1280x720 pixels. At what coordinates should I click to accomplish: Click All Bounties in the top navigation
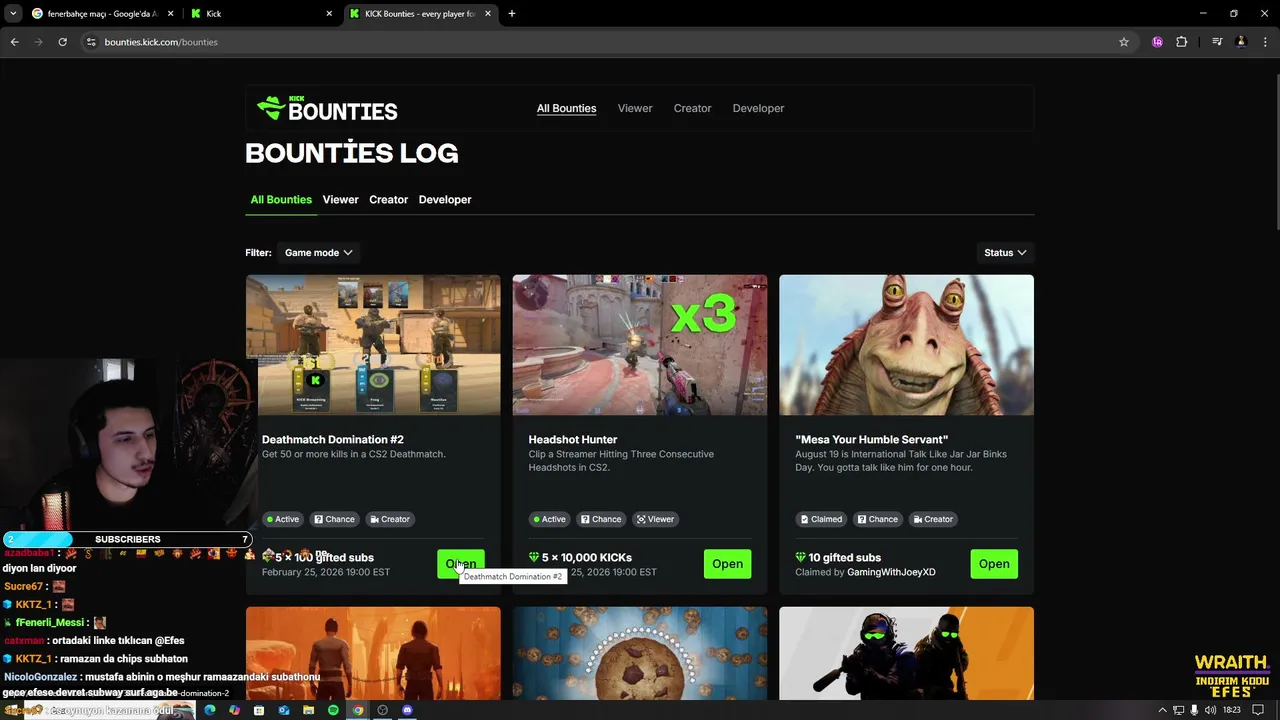coord(566,108)
